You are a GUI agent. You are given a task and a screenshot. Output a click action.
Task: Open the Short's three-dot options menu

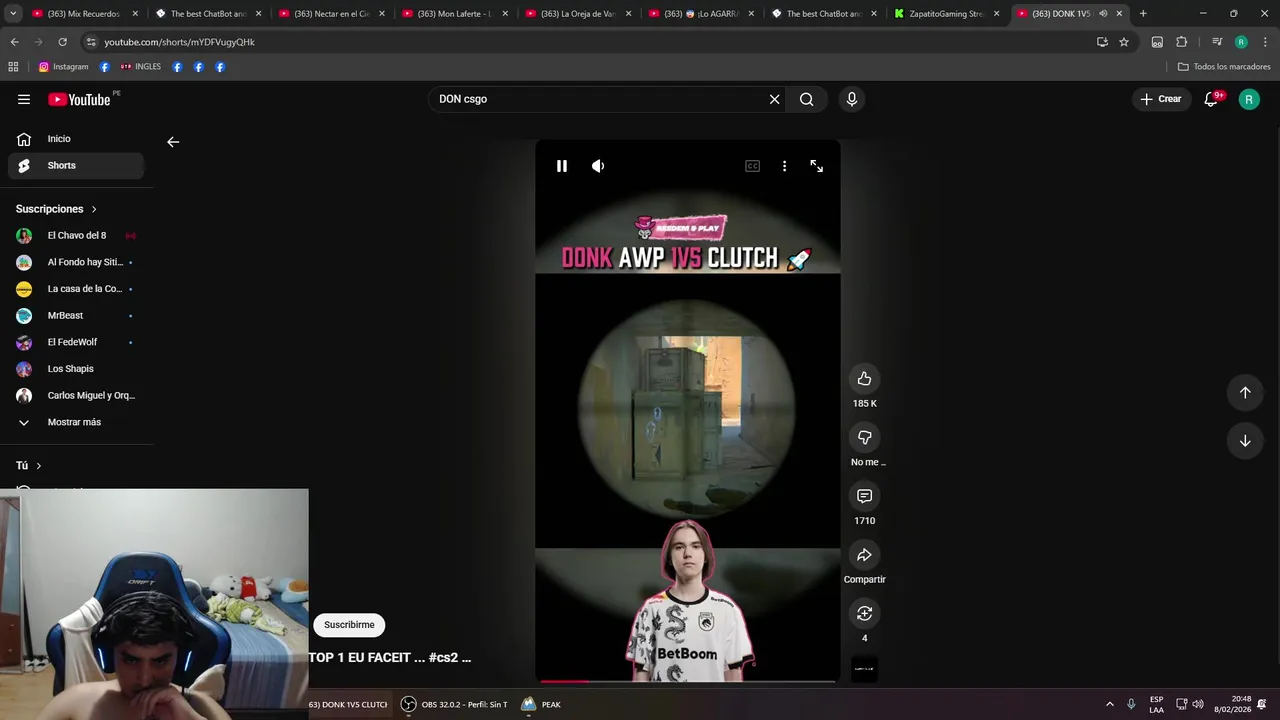coord(784,166)
